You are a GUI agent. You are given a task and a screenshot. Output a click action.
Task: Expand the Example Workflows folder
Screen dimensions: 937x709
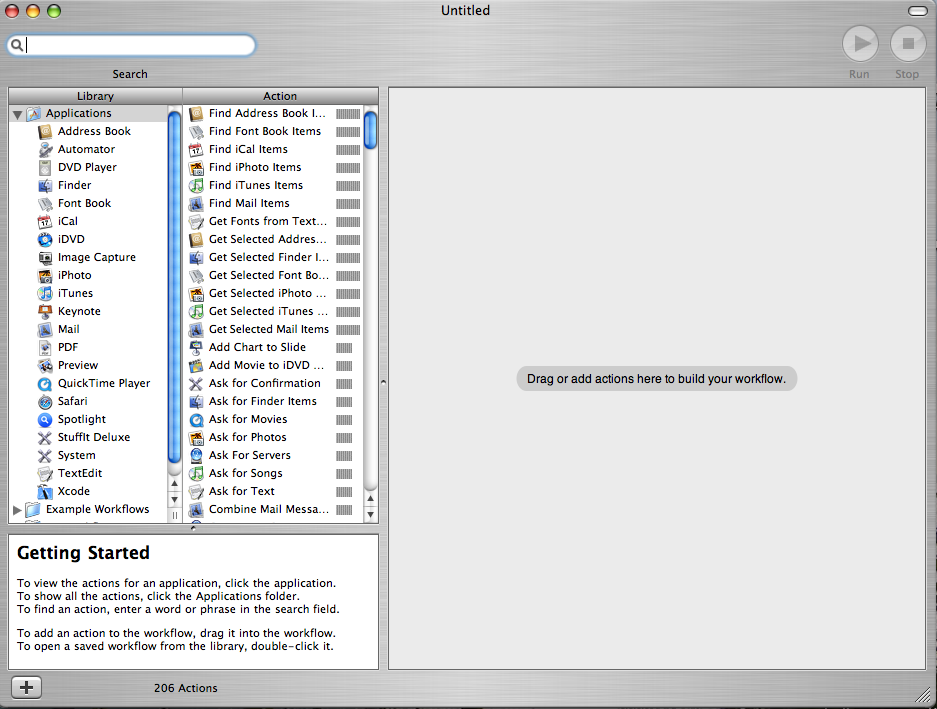click(x=17, y=510)
